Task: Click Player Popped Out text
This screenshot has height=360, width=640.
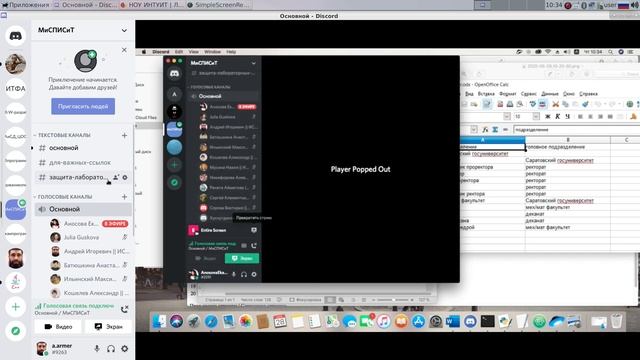Action: point(360,169)
